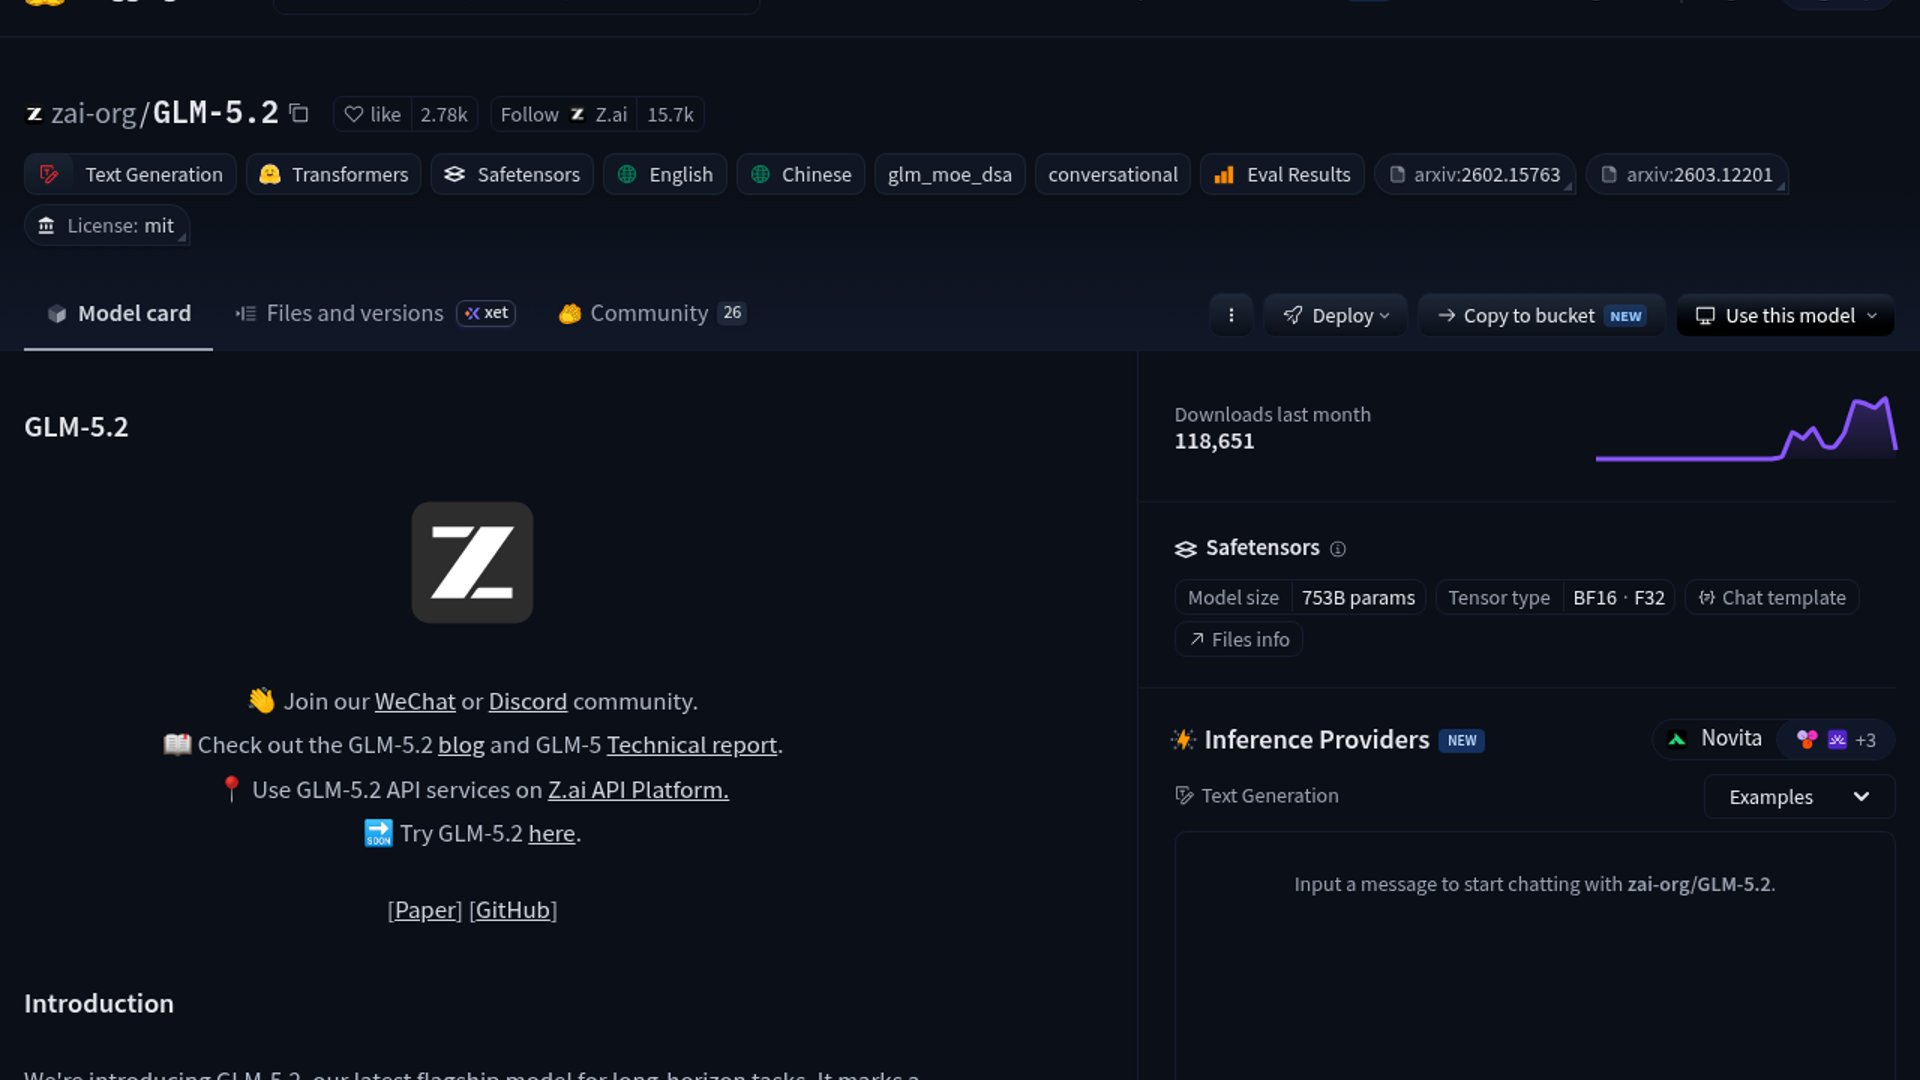Screen dimensions: 1920x1080
Task: Open the GLM-5 Technical report link
Action: pos(692,746)
